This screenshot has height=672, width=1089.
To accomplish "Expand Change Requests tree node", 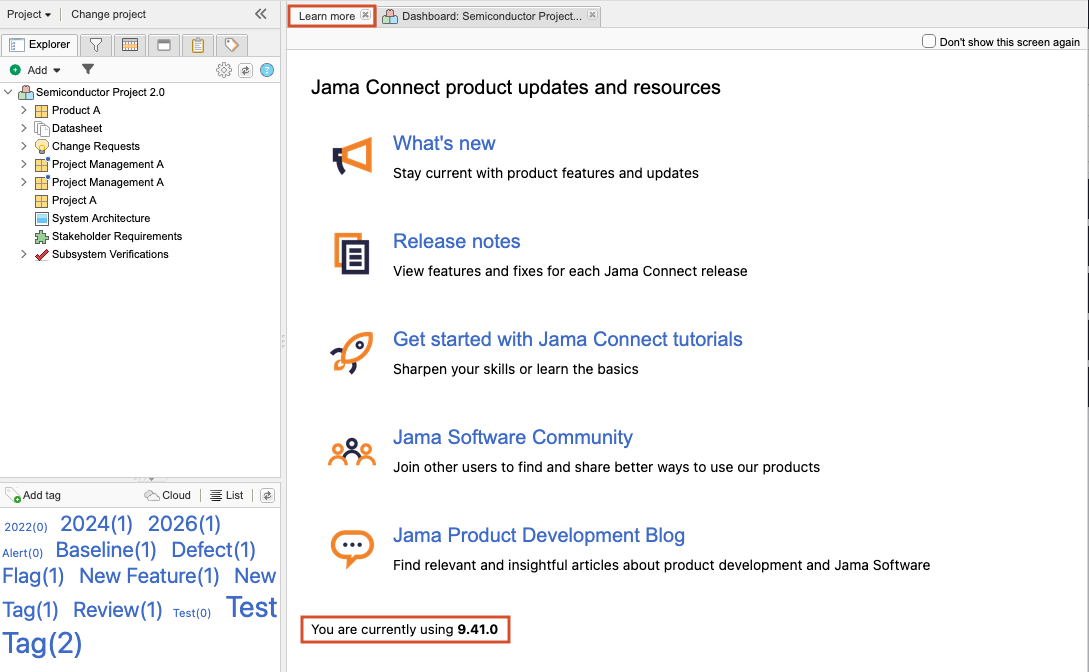I will coord(24,146).
